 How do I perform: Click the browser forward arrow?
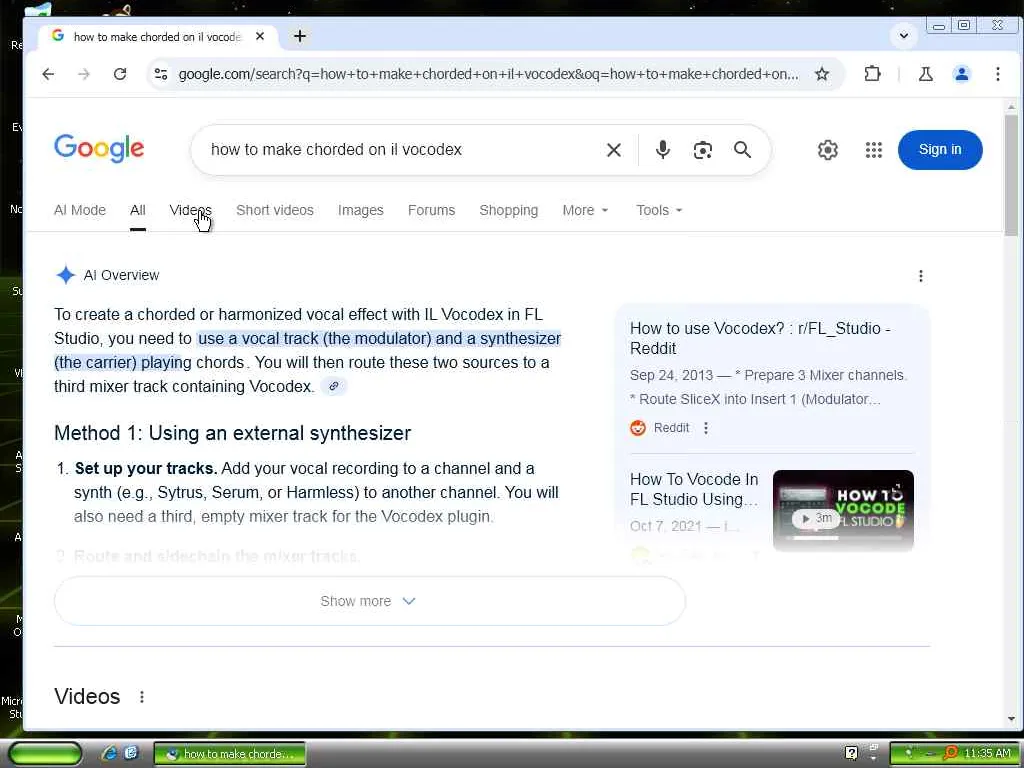point(84,74)
